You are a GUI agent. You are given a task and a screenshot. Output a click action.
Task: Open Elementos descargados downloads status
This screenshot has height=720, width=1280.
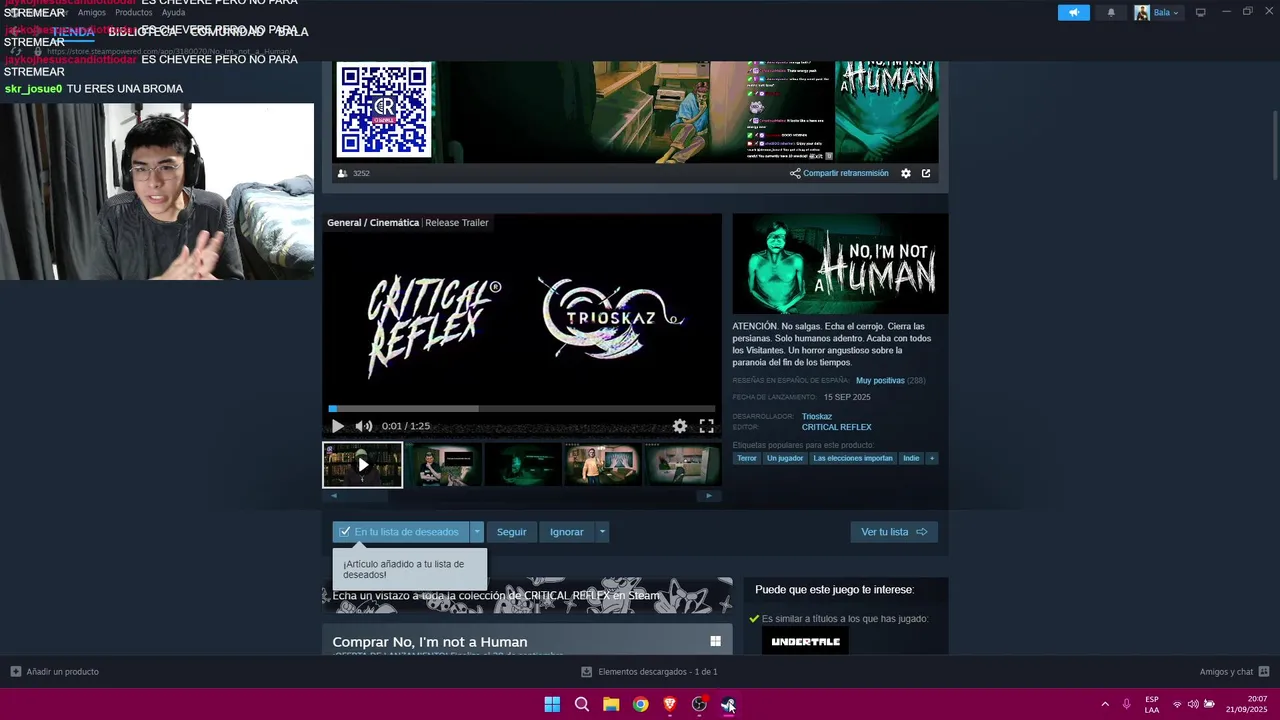tap(649, 672)
